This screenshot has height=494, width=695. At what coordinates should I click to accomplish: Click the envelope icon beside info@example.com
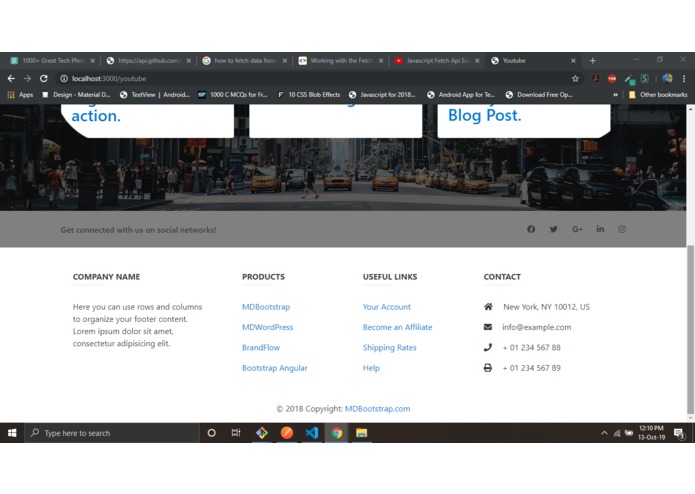point(488,327)
